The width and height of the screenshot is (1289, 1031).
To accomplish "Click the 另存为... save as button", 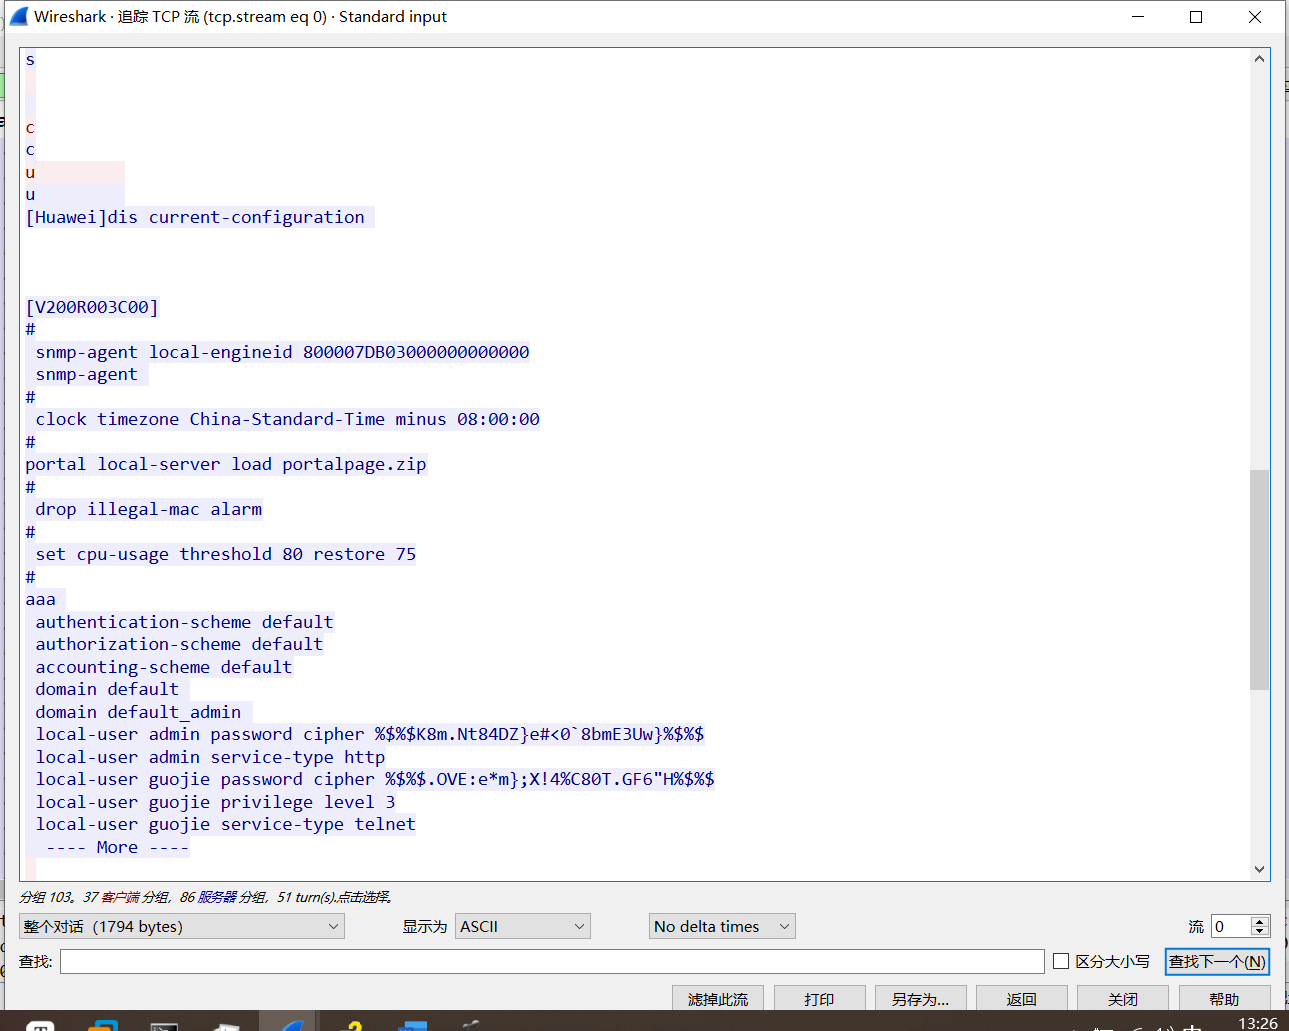I will 920,998.
